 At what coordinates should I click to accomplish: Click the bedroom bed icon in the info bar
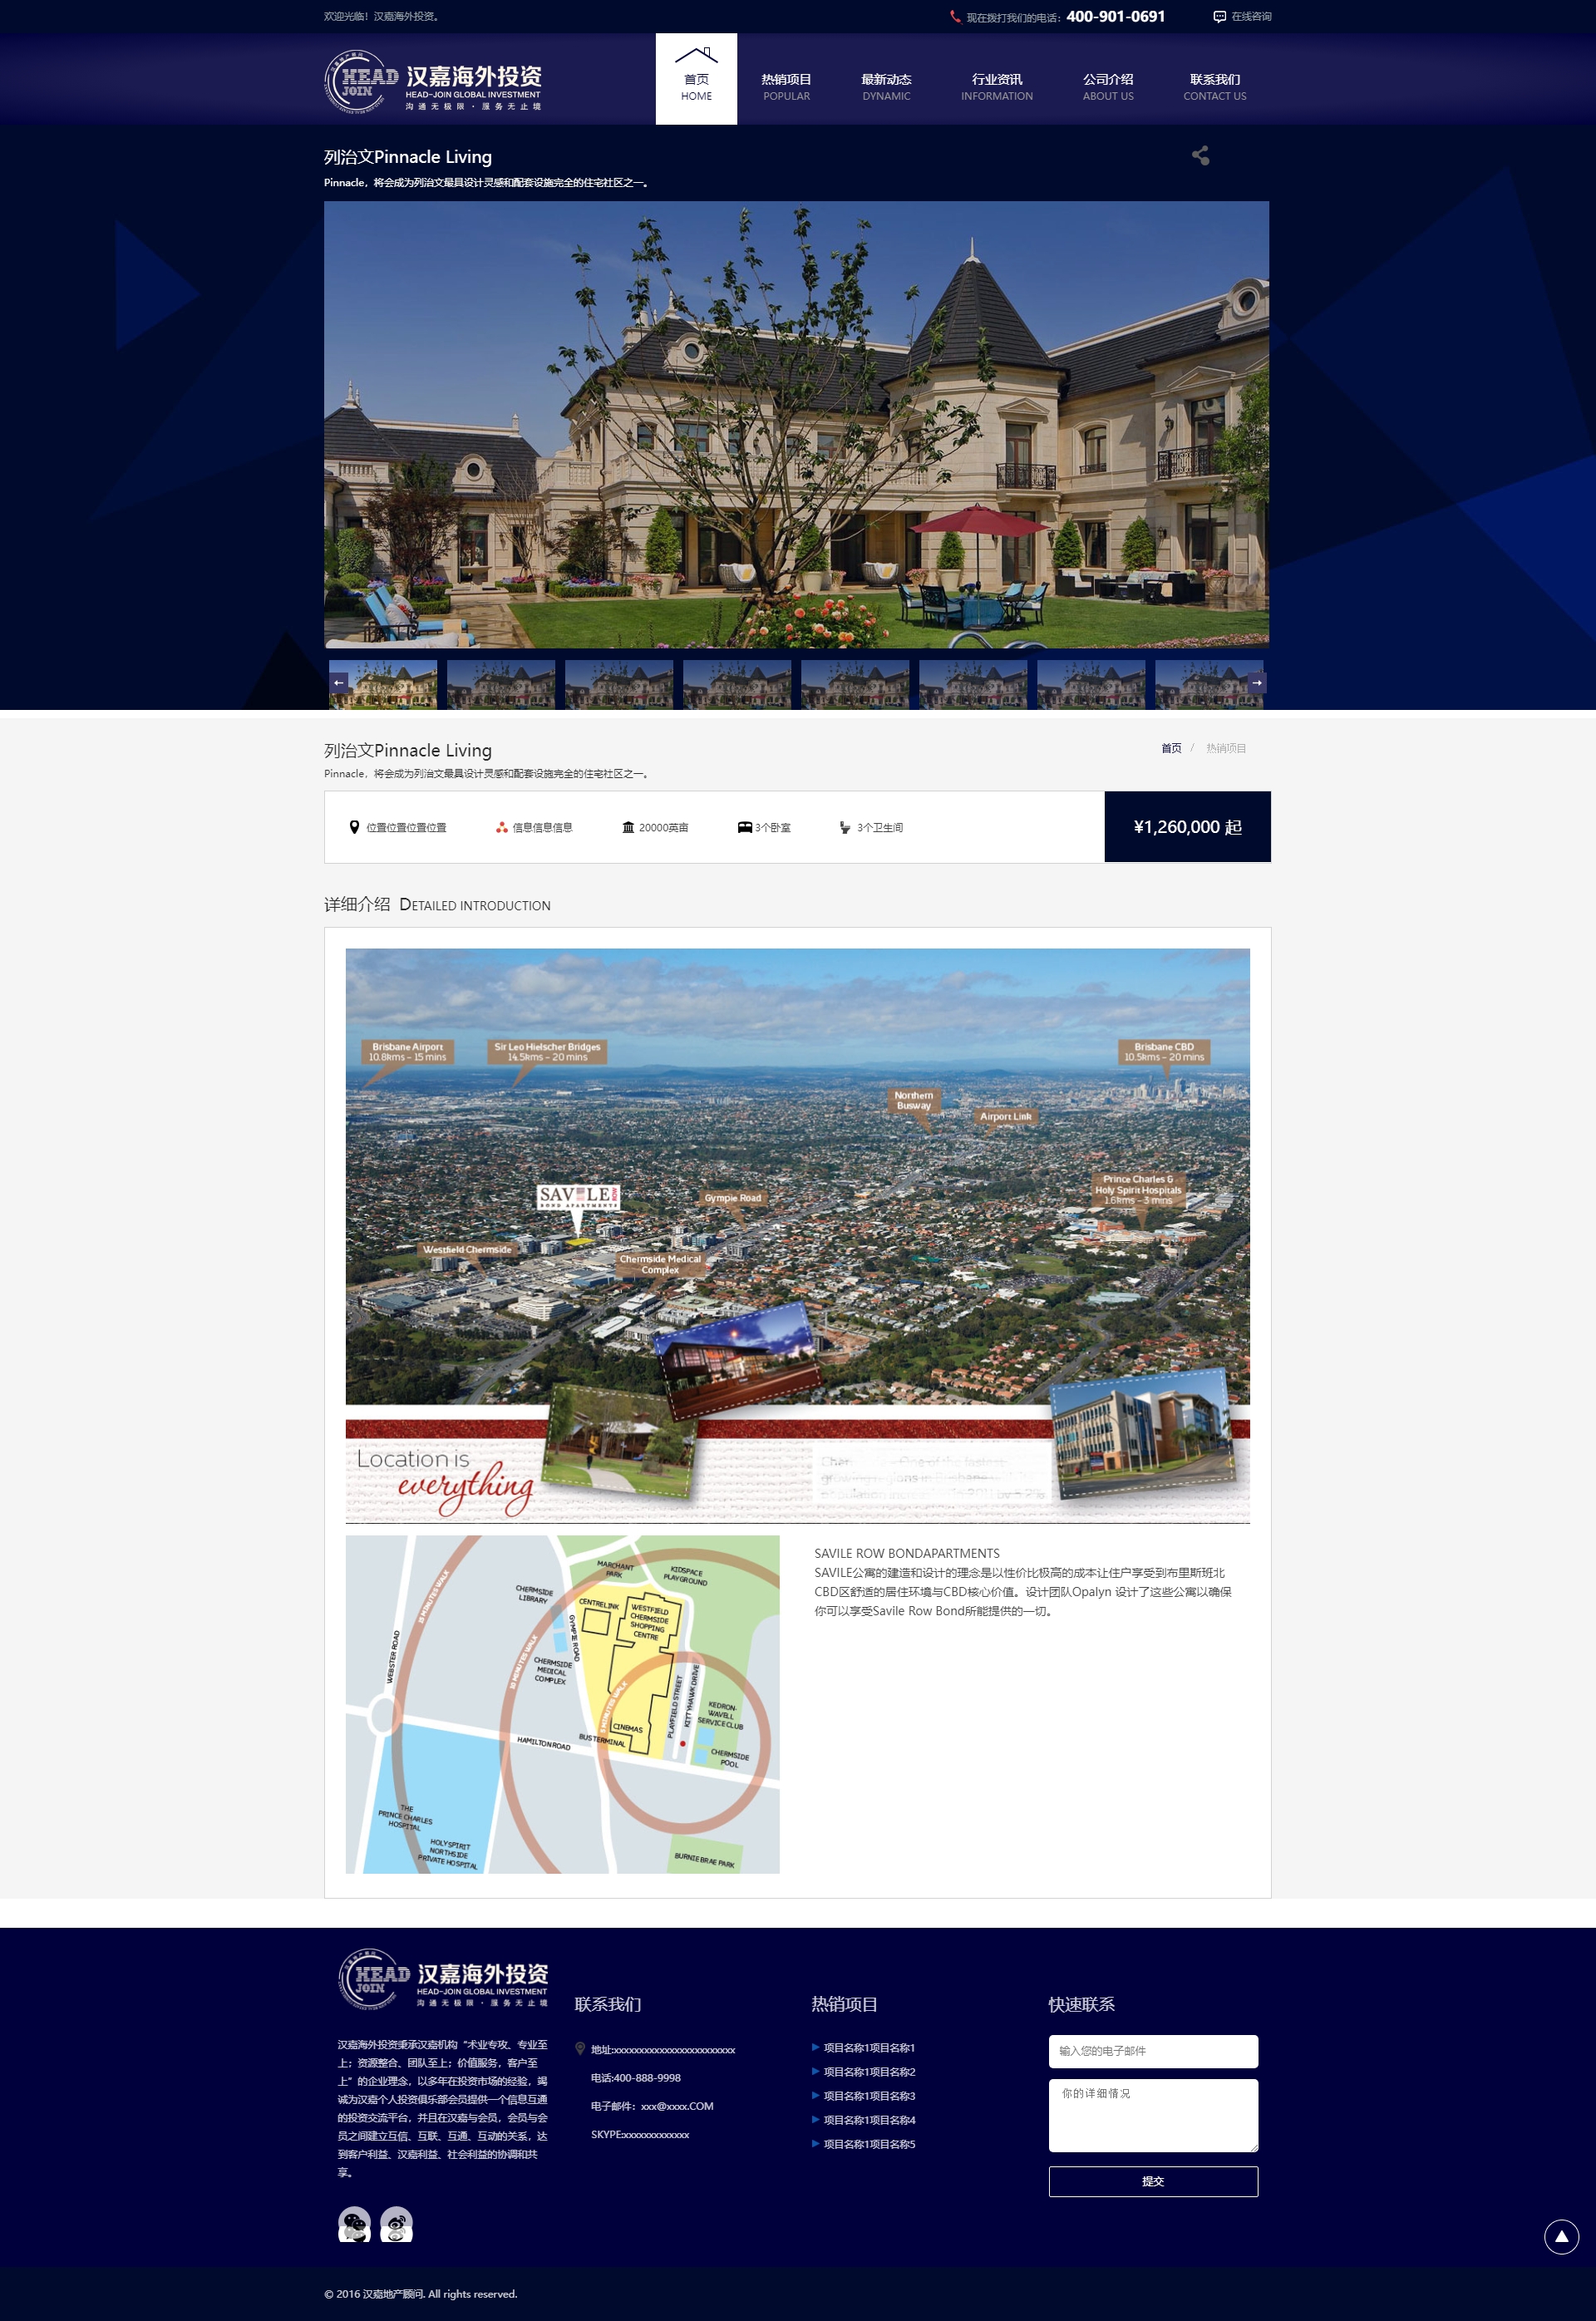pyautogui.click(x=744, y=827)
